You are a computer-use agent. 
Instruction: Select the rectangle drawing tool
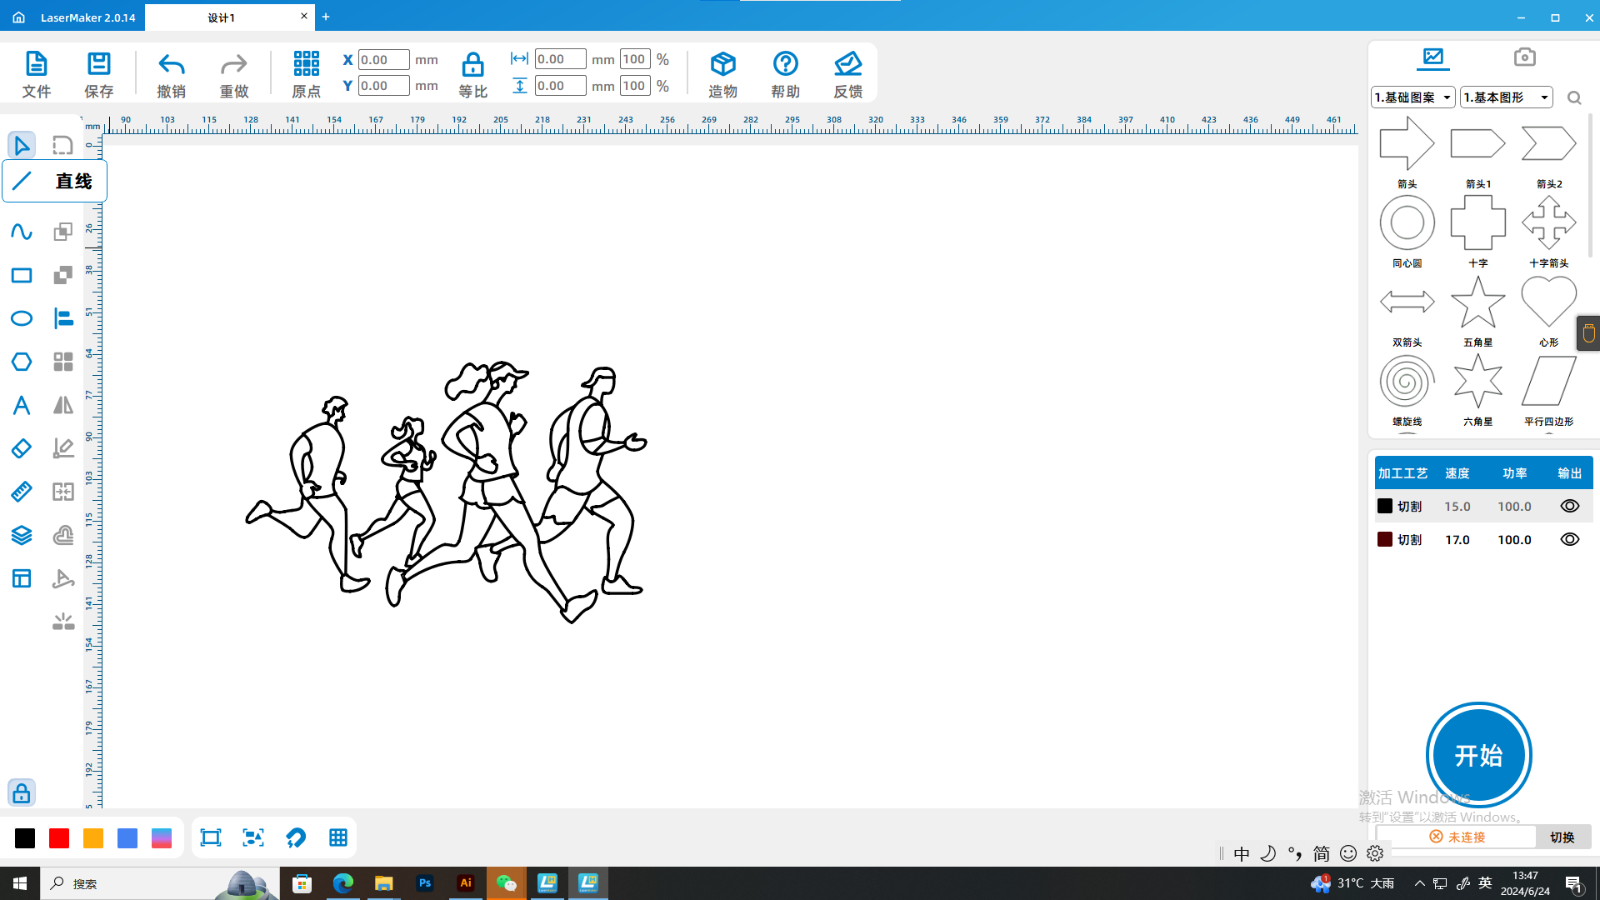click(21, 275)
